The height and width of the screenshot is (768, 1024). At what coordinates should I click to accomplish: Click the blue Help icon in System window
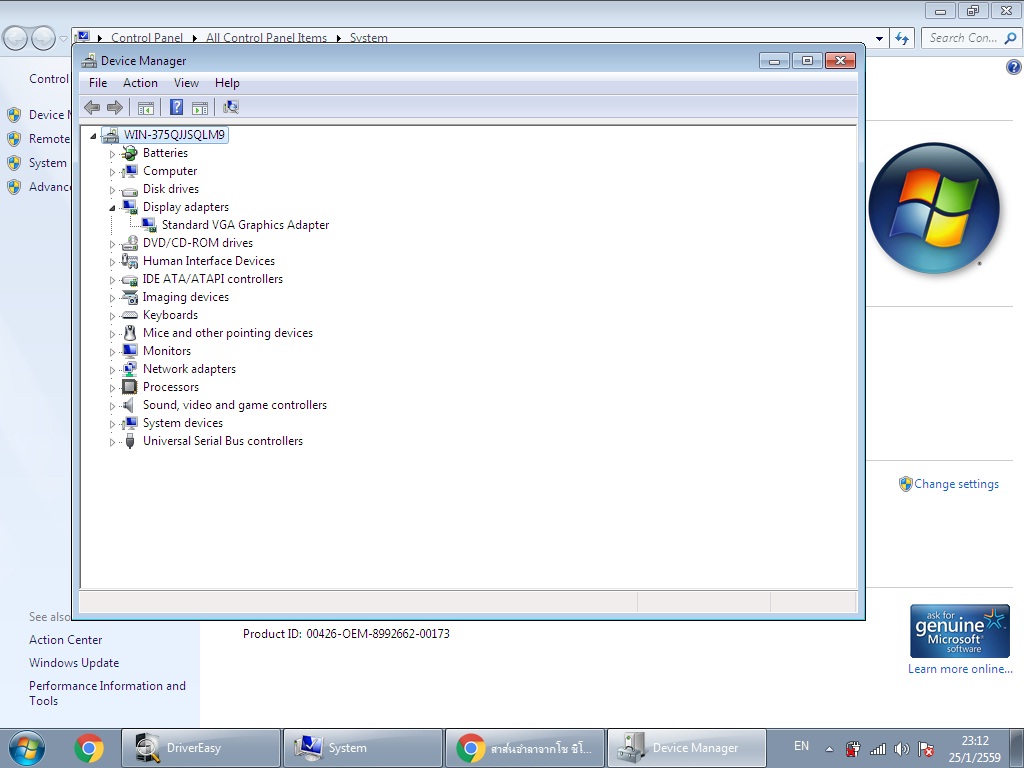(1014, 67)
